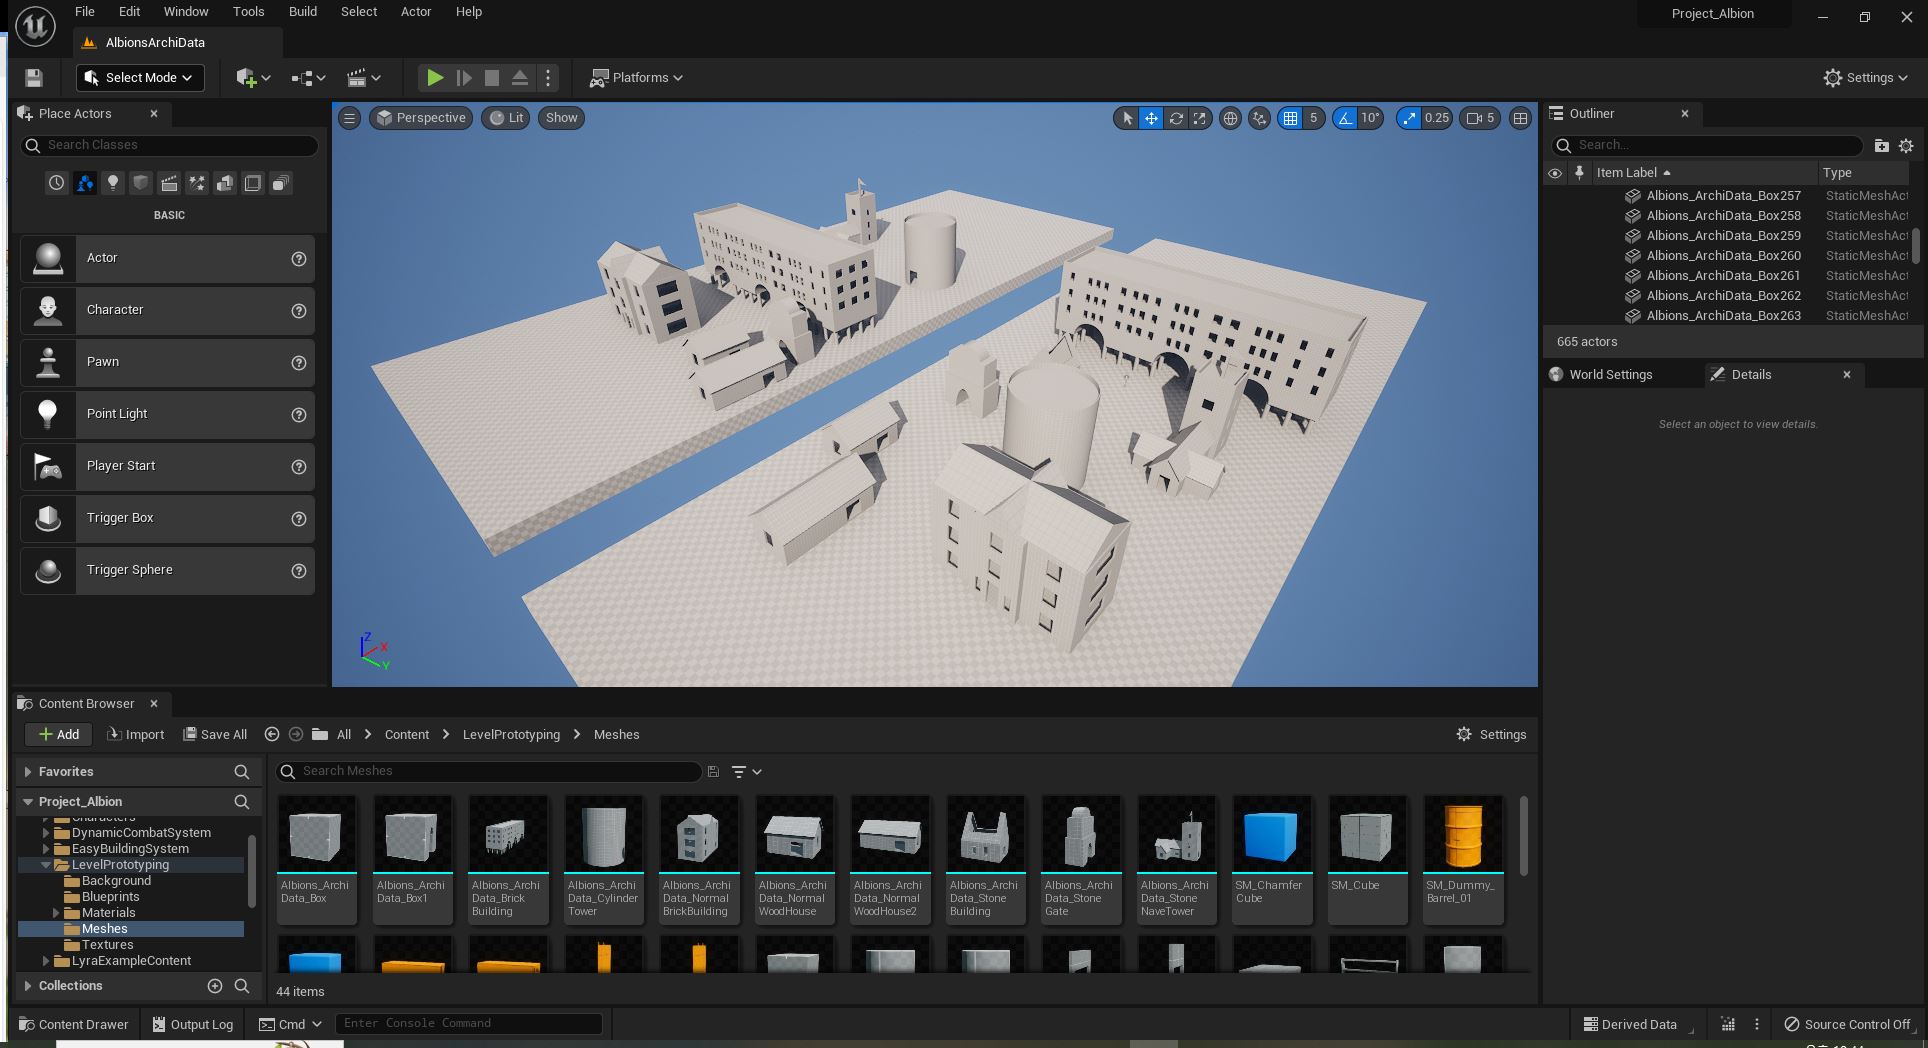The height and width of the screenshot is (1048, 1928).
Task: Toggle rotation snapping in the viewport
Action: pos(1345,118)
